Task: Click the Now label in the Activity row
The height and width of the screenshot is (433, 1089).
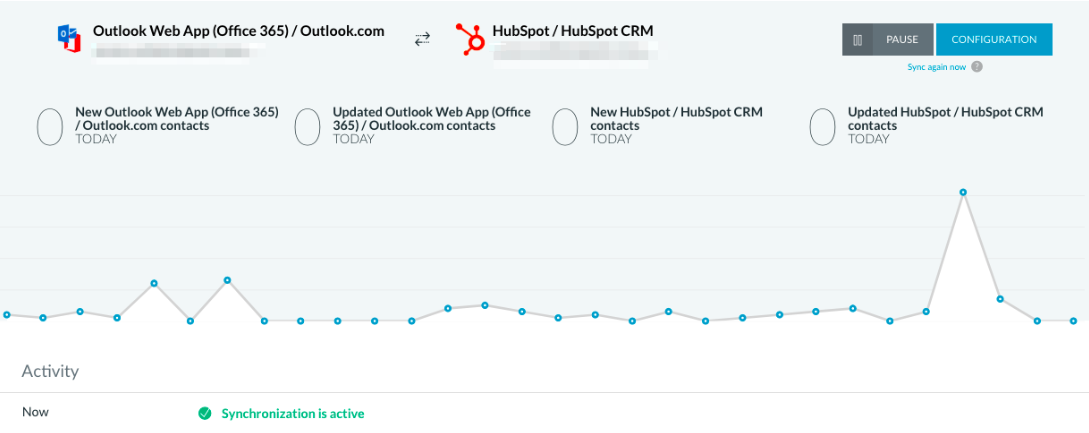Action: pyautogui.click(x=35, y=412)
